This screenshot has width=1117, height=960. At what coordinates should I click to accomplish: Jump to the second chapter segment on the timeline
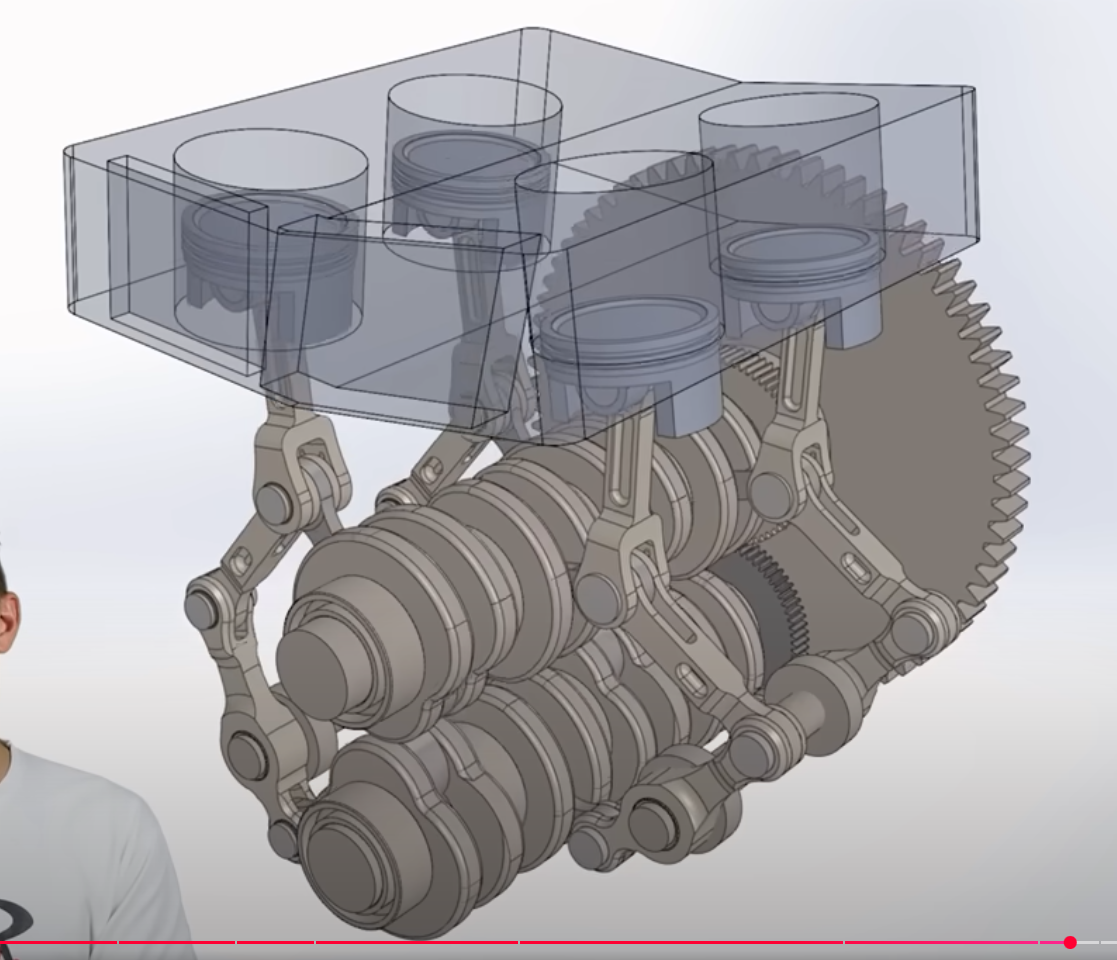(x=177, y=942)
